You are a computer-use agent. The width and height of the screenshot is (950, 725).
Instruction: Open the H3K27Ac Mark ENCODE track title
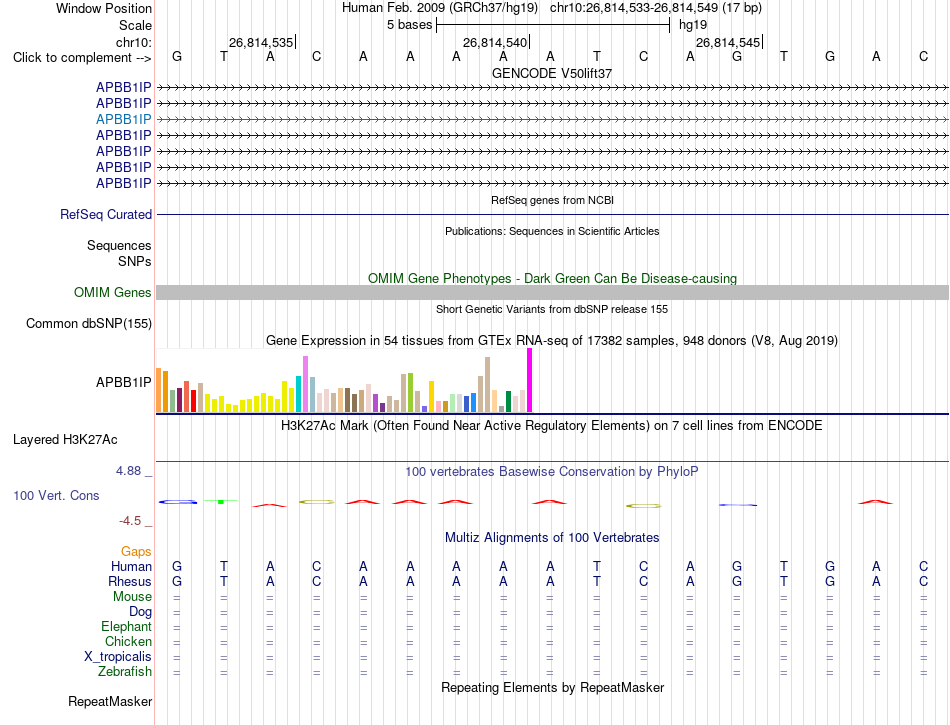click(x=552, y=426)
